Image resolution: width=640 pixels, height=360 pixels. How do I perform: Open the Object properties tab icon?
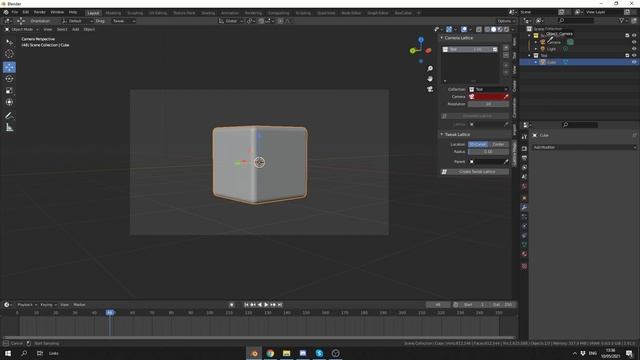click(x=524, y=198)
